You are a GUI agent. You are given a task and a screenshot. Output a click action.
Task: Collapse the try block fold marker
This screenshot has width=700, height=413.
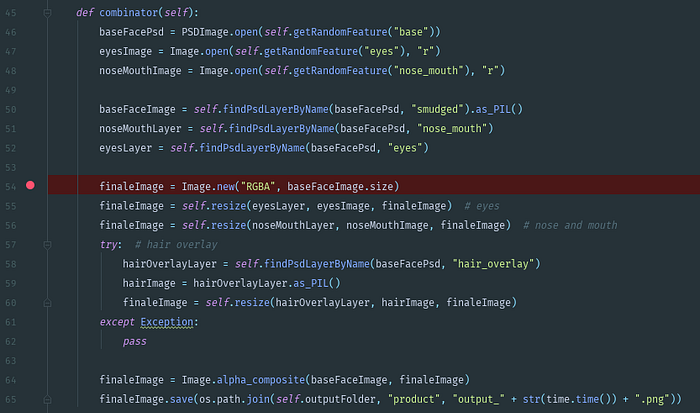pos(48,245)
